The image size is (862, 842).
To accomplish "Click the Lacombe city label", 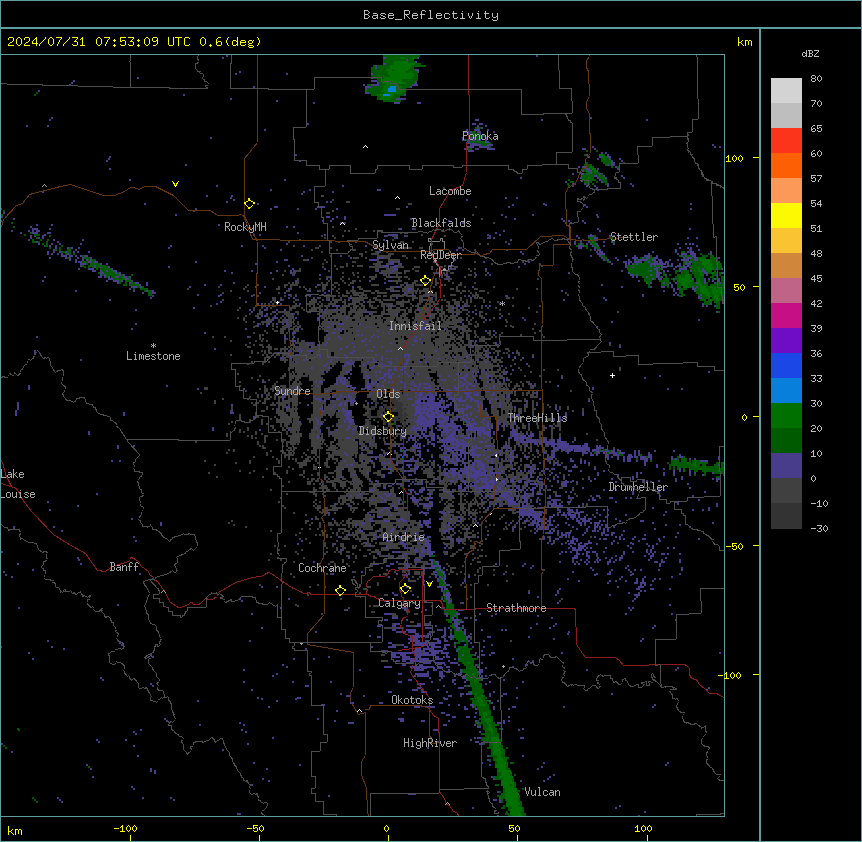I will pyautogui.click(x=450, y=191).
